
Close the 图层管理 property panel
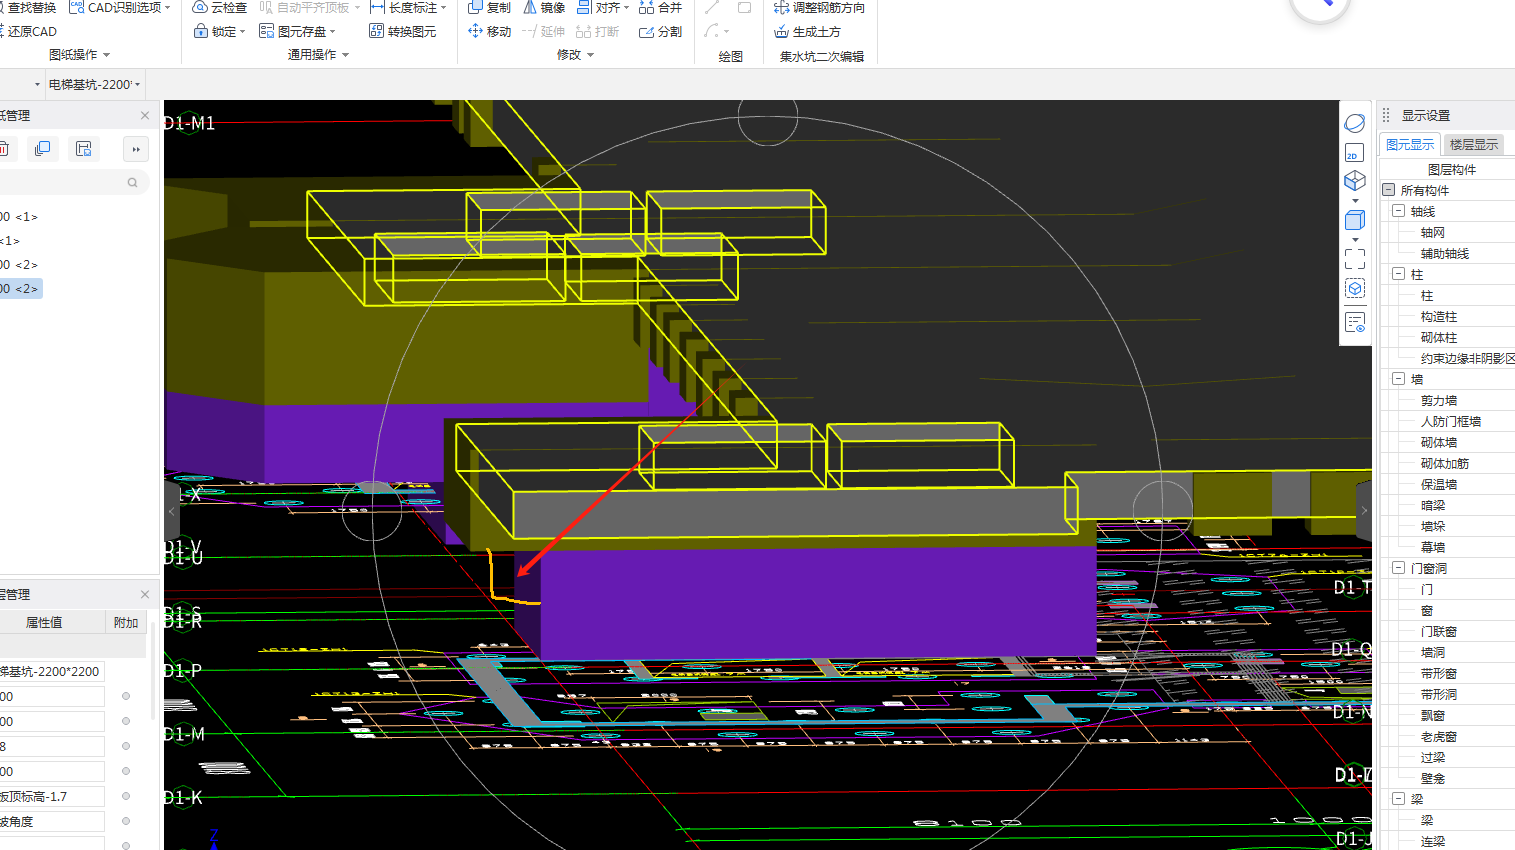[145, 595]
